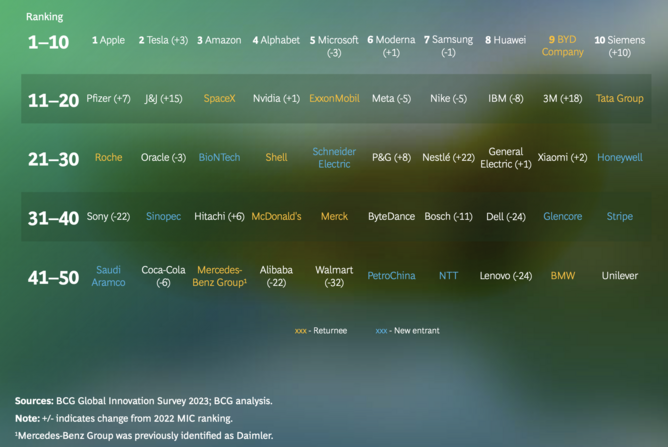Select 'PetroChina' new entrant
Viewport: 668px width, 447px height.
point(391,276)
